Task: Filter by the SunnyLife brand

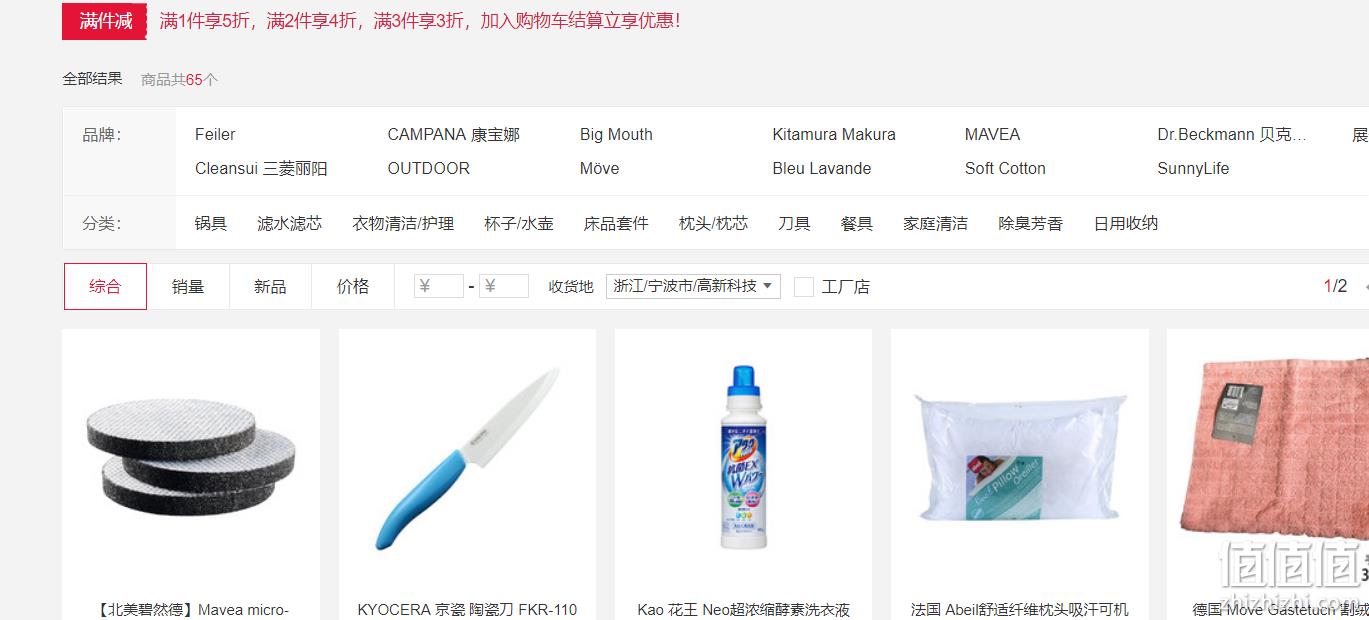Action: coord(1193,168)
